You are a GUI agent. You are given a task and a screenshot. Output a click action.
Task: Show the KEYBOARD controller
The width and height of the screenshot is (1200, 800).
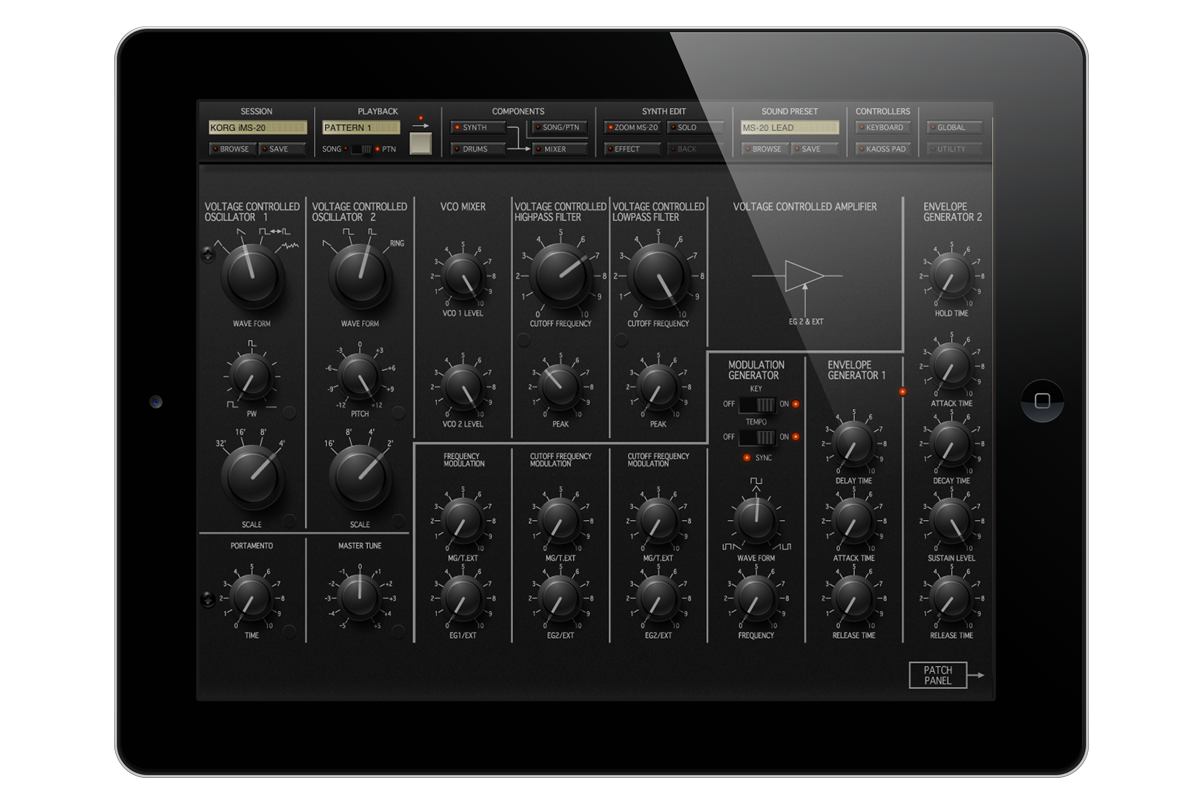(883, 128)
